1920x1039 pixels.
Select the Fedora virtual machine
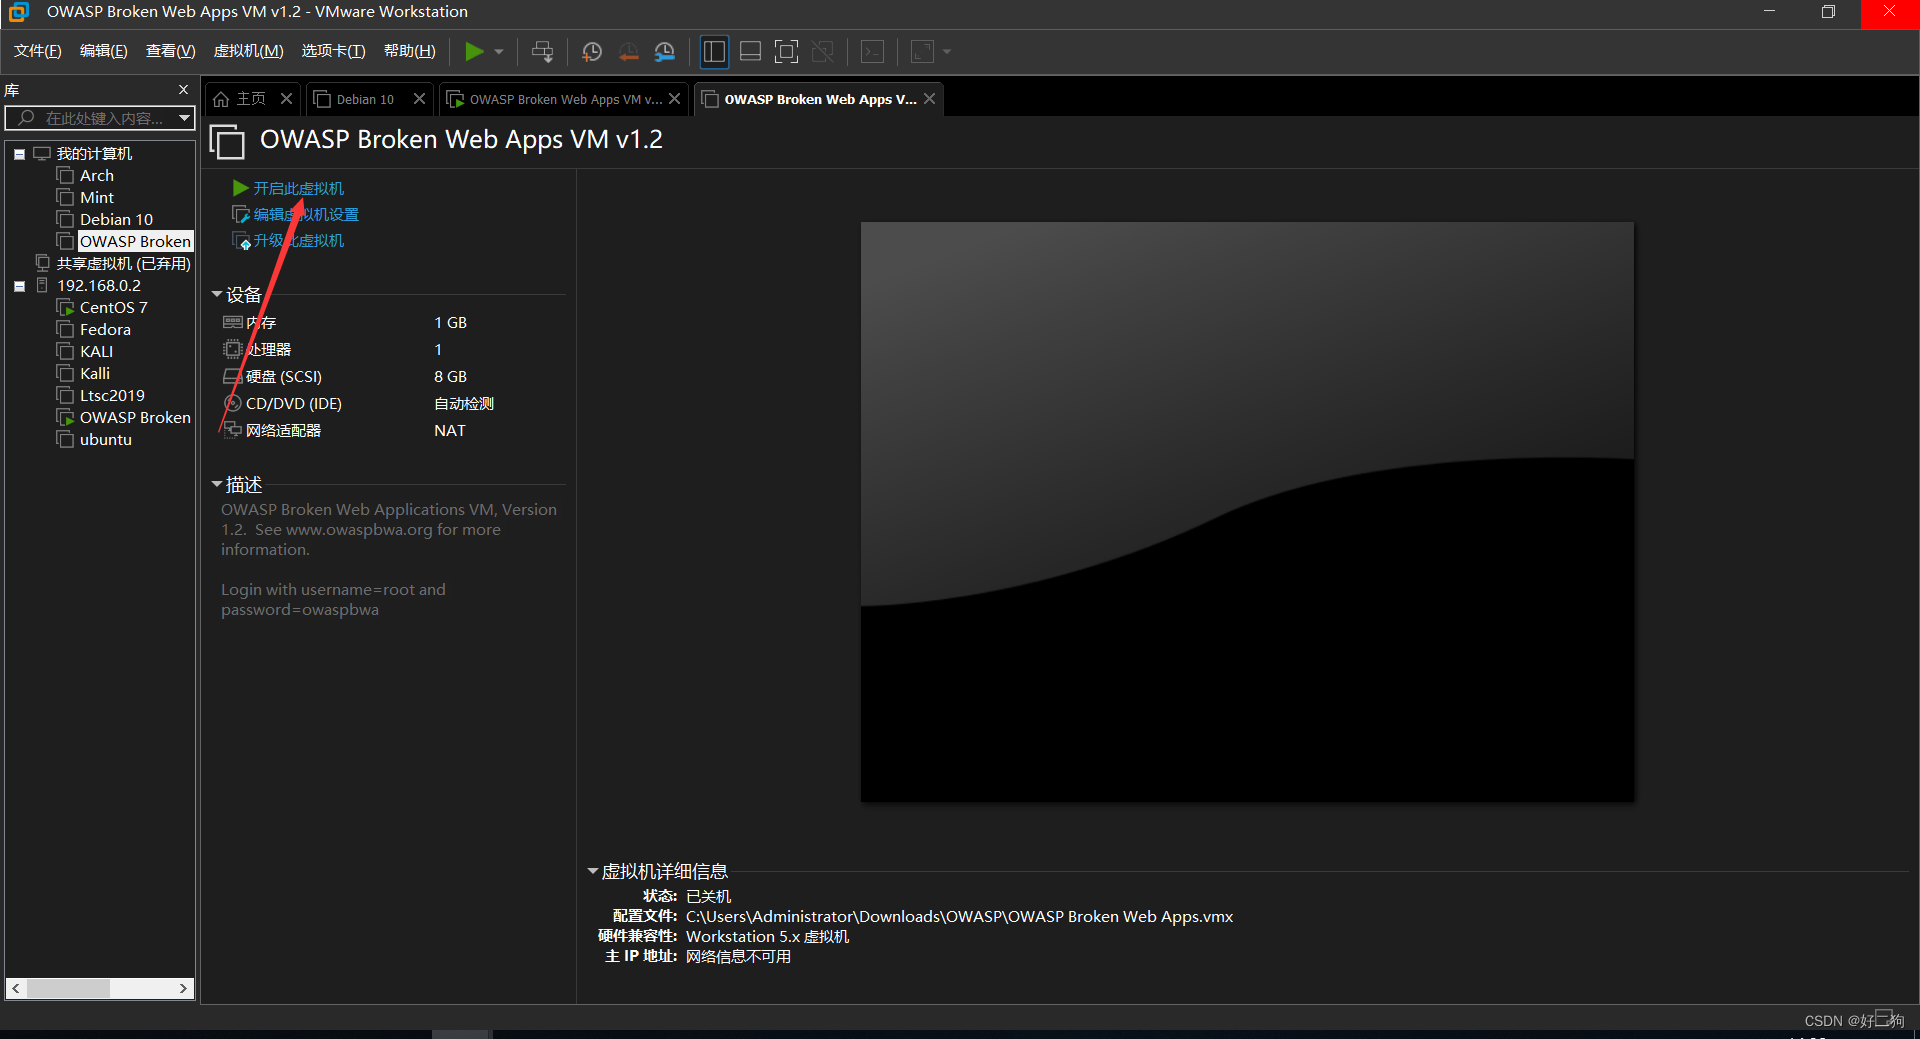tap(105, 330)
